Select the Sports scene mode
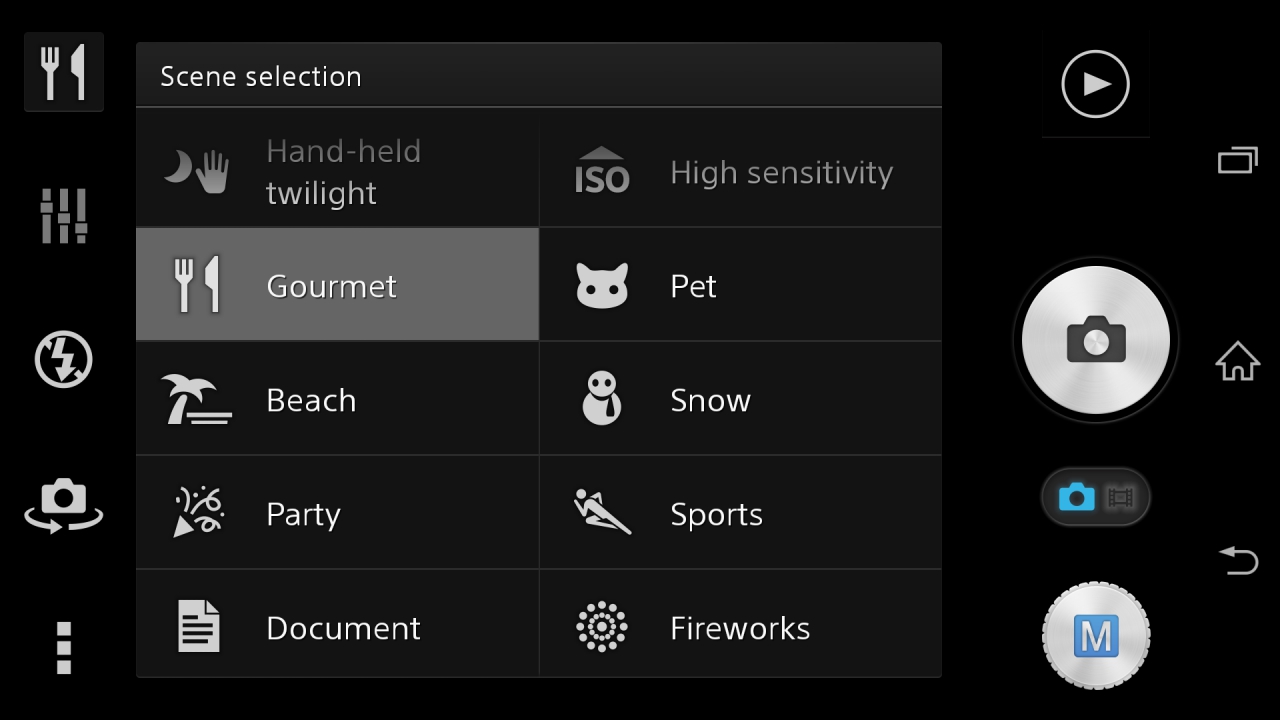The height and width of the screenshot is (720, 1280). click(740, 514)
